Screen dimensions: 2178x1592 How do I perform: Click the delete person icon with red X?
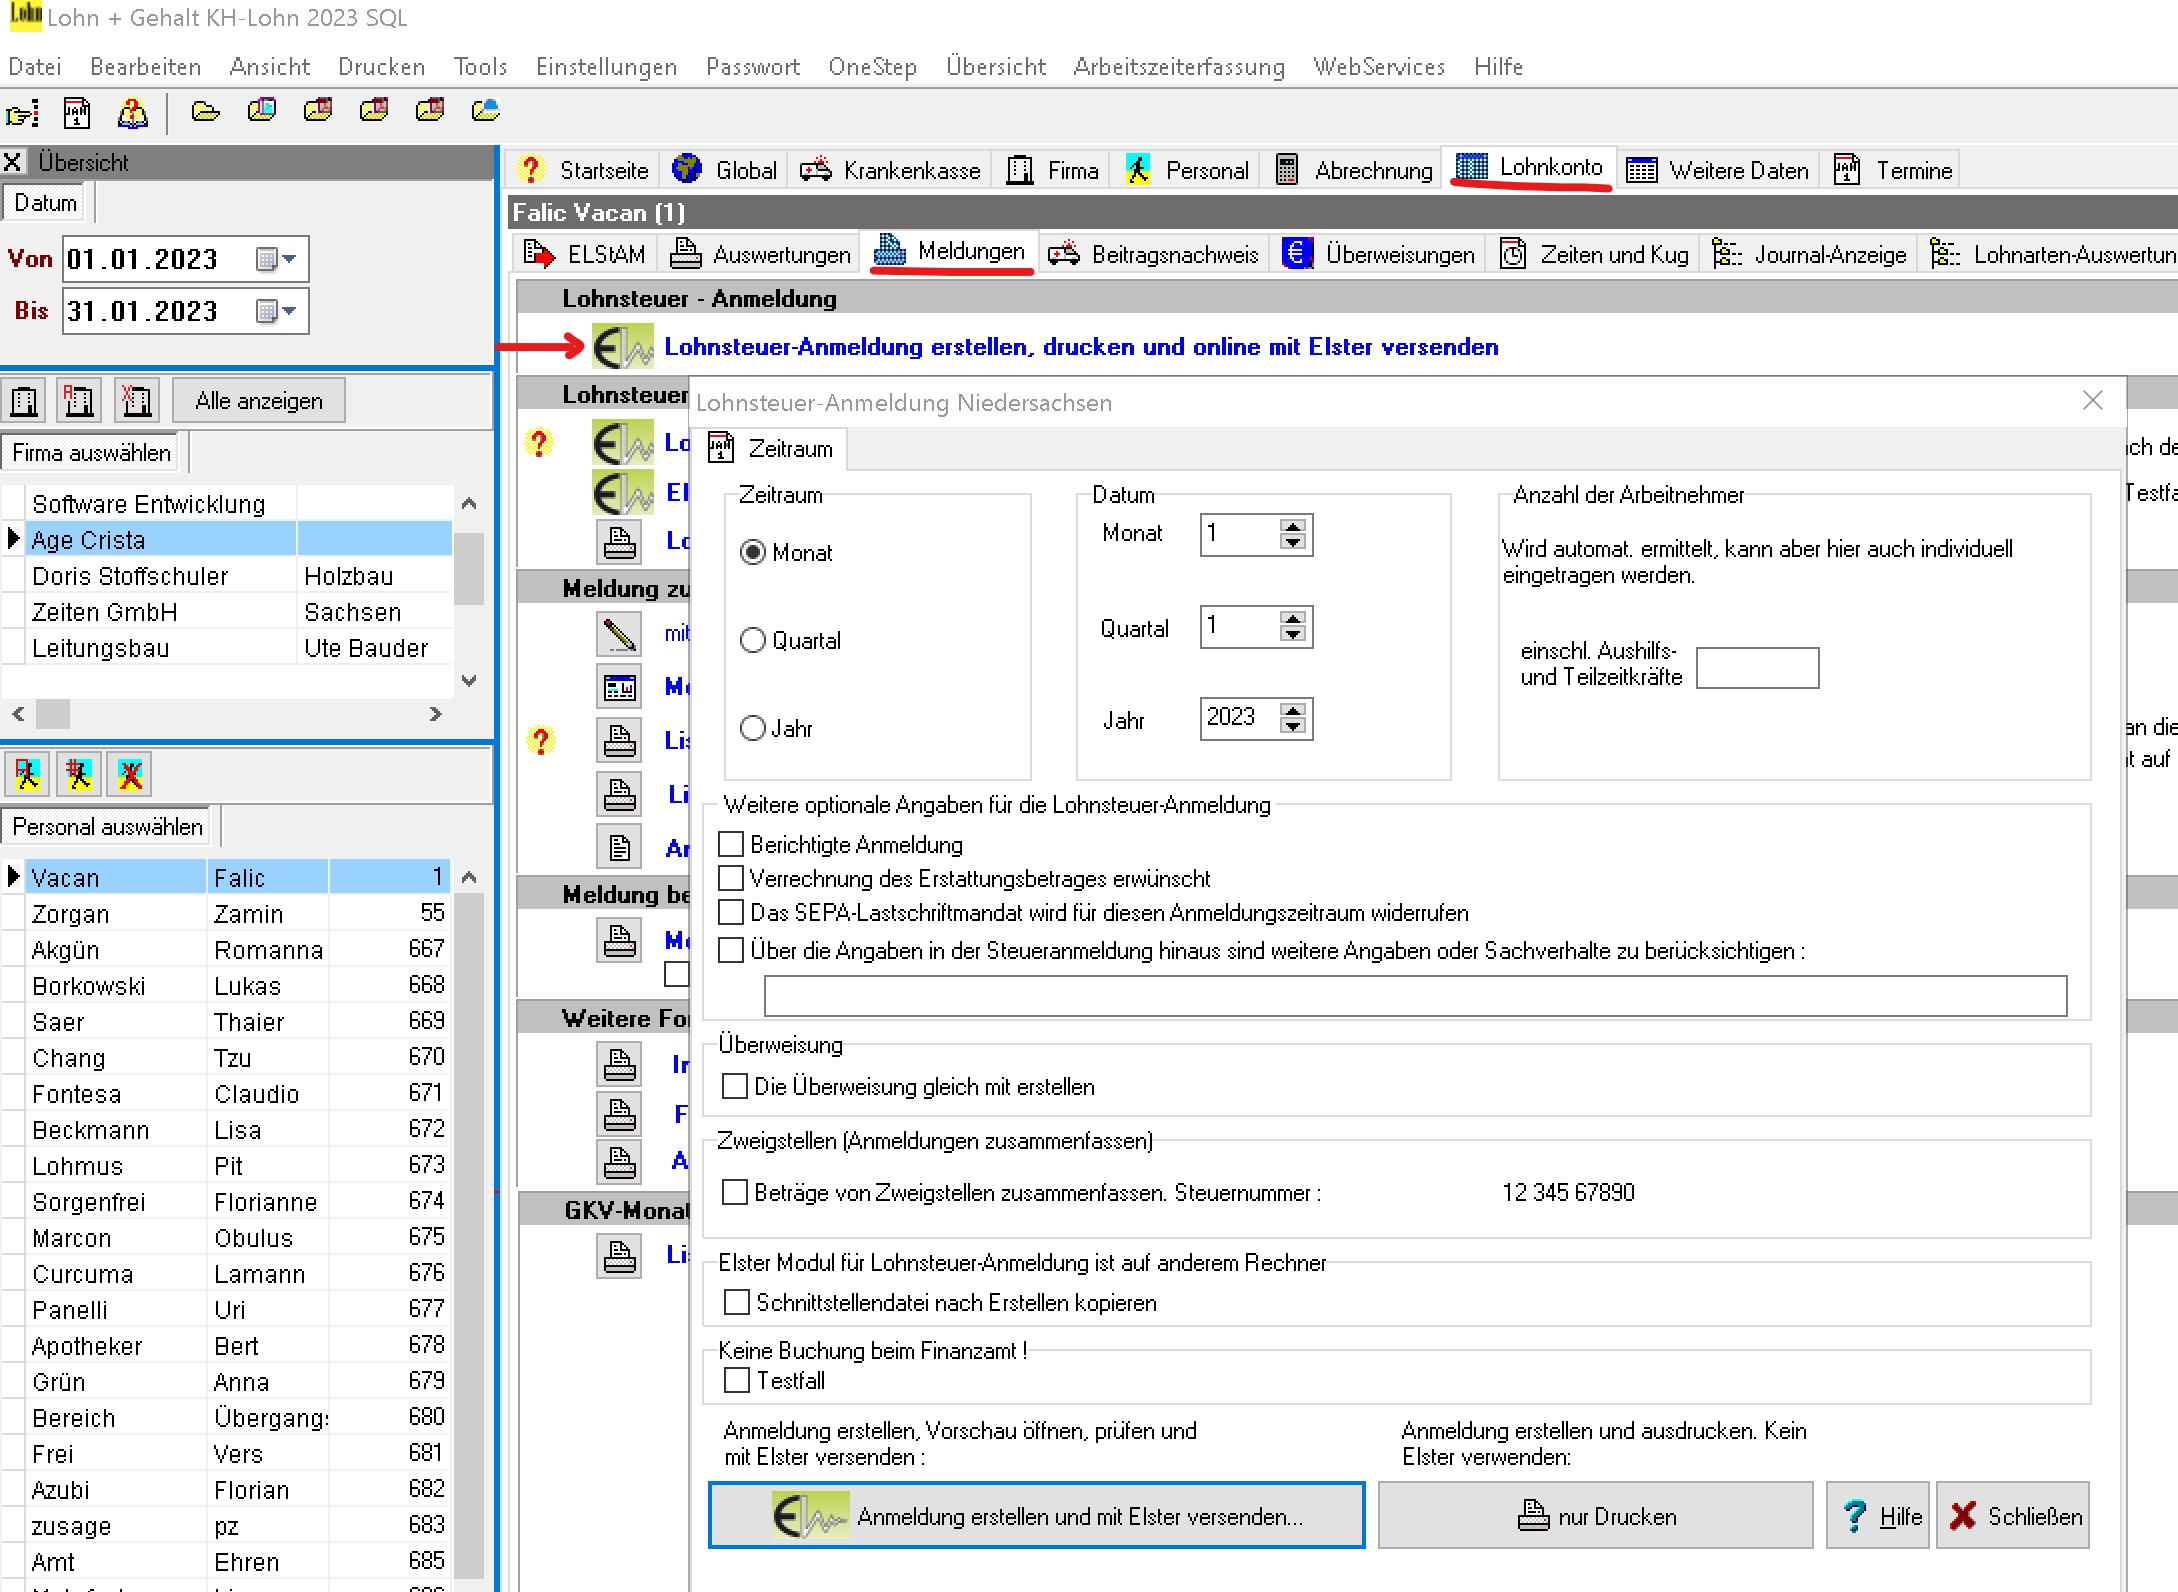(x=130, y=774)
